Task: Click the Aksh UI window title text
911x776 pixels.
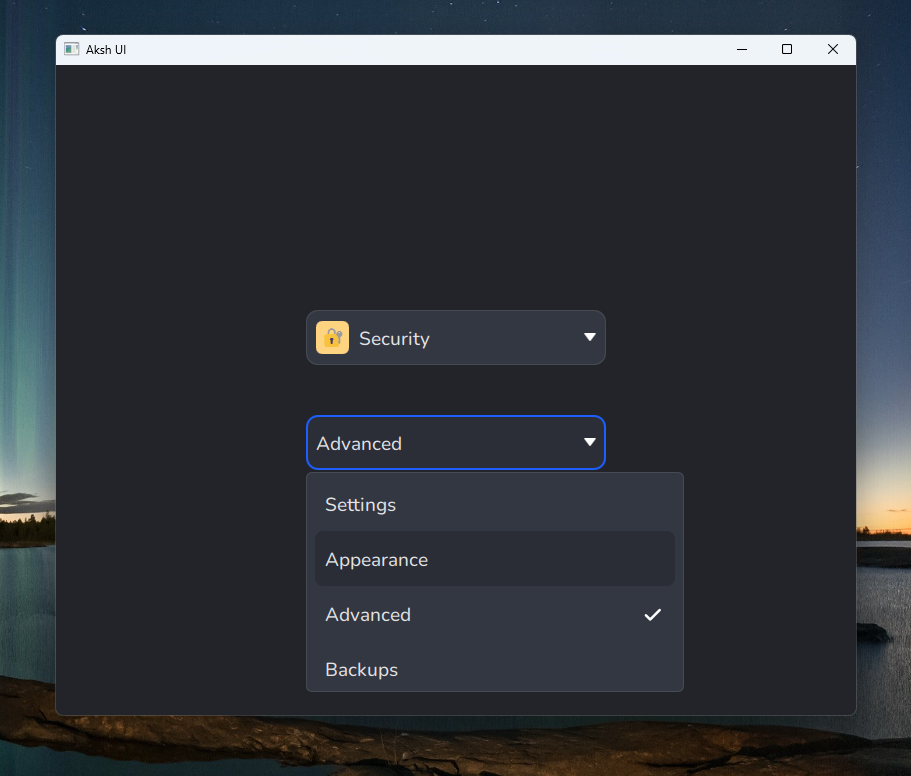Action: [x=106, y=50]
